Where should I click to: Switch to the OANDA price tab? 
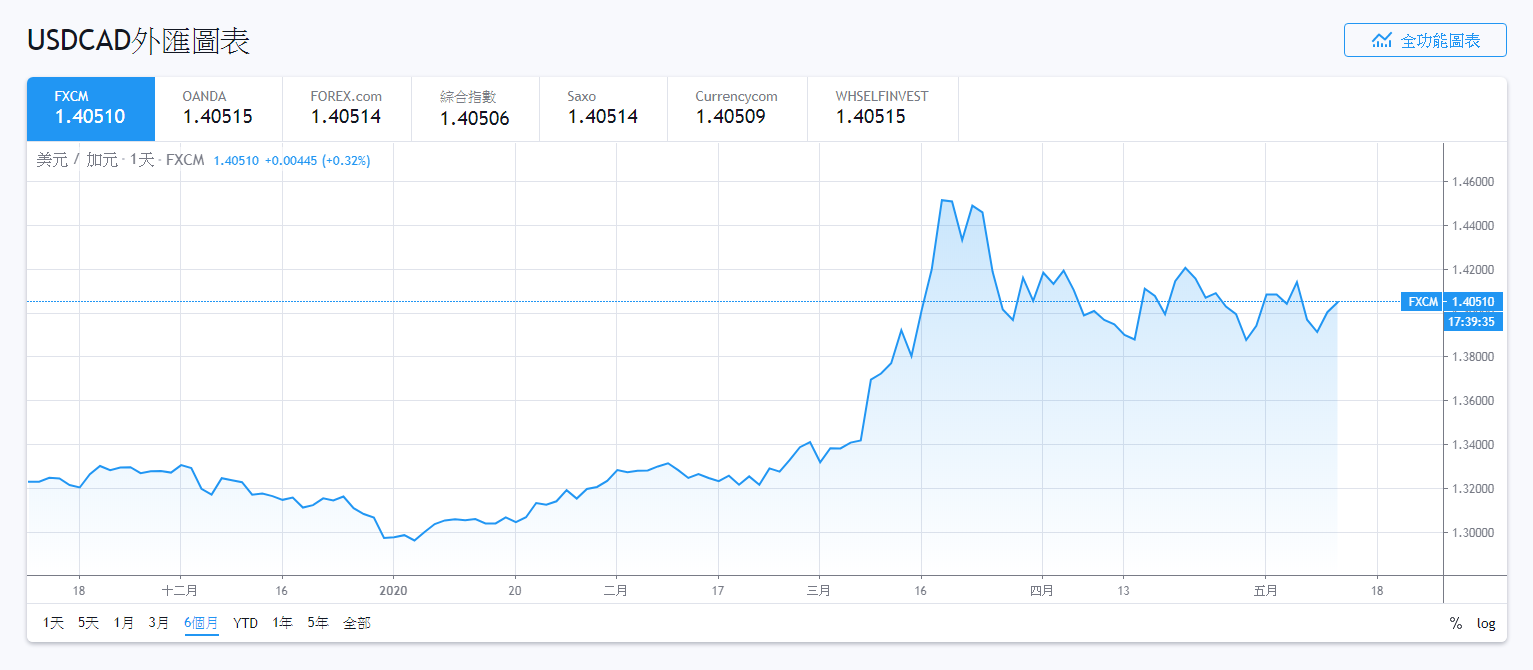(x=218, y=109)
